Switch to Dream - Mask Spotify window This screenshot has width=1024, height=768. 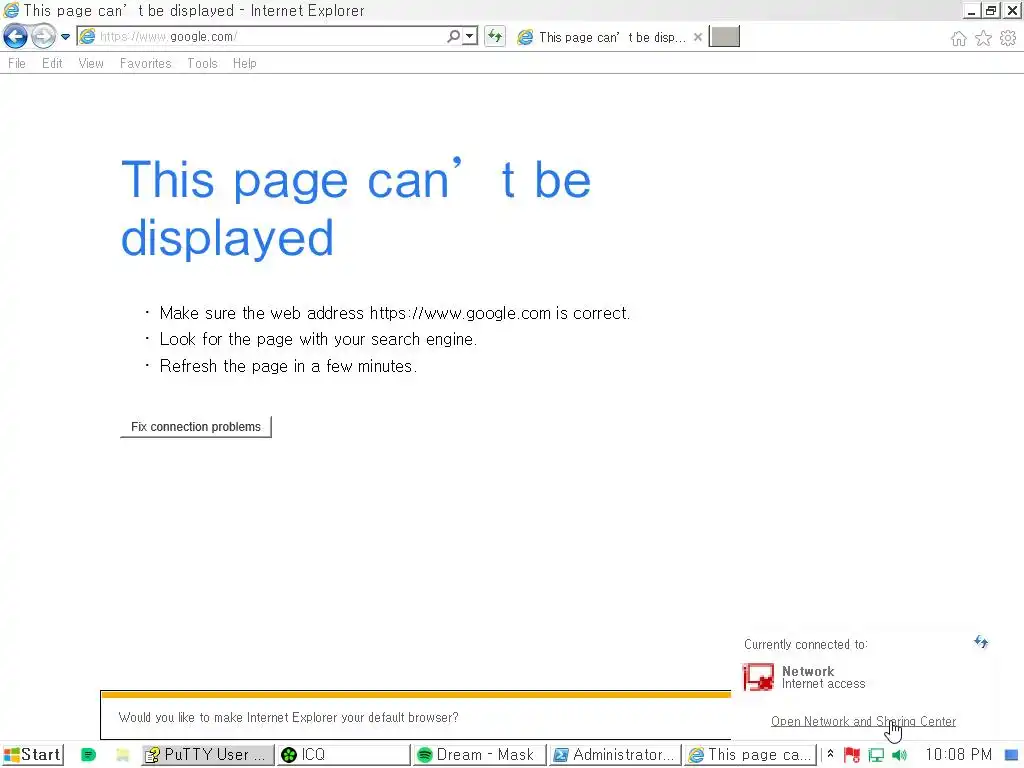tap(479, 754)
